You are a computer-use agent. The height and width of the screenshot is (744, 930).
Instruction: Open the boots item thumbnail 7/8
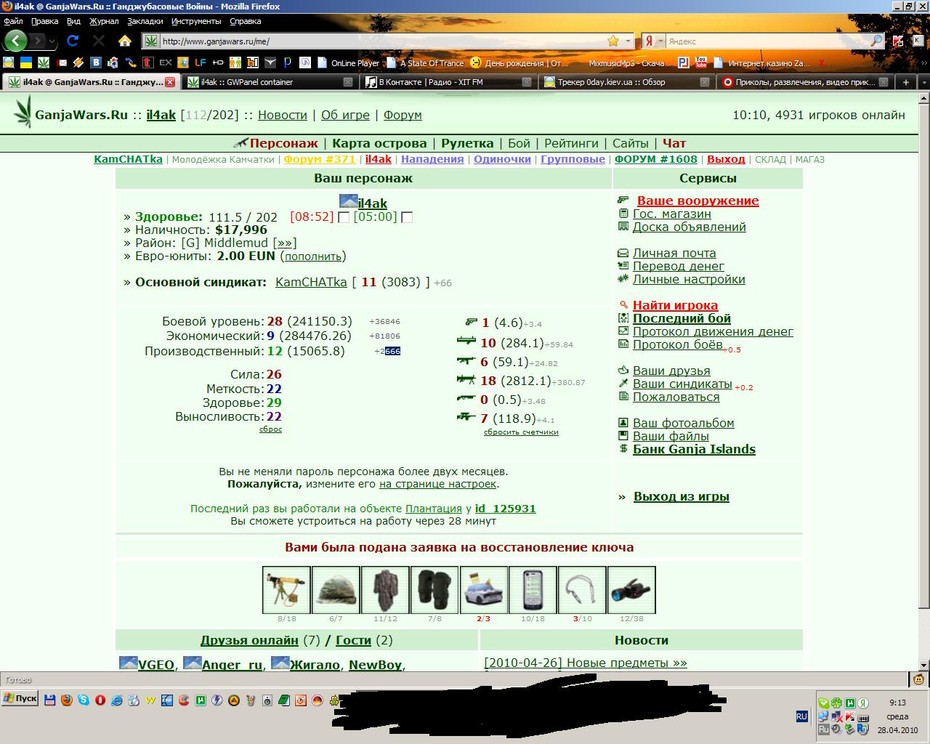point(434,589)
